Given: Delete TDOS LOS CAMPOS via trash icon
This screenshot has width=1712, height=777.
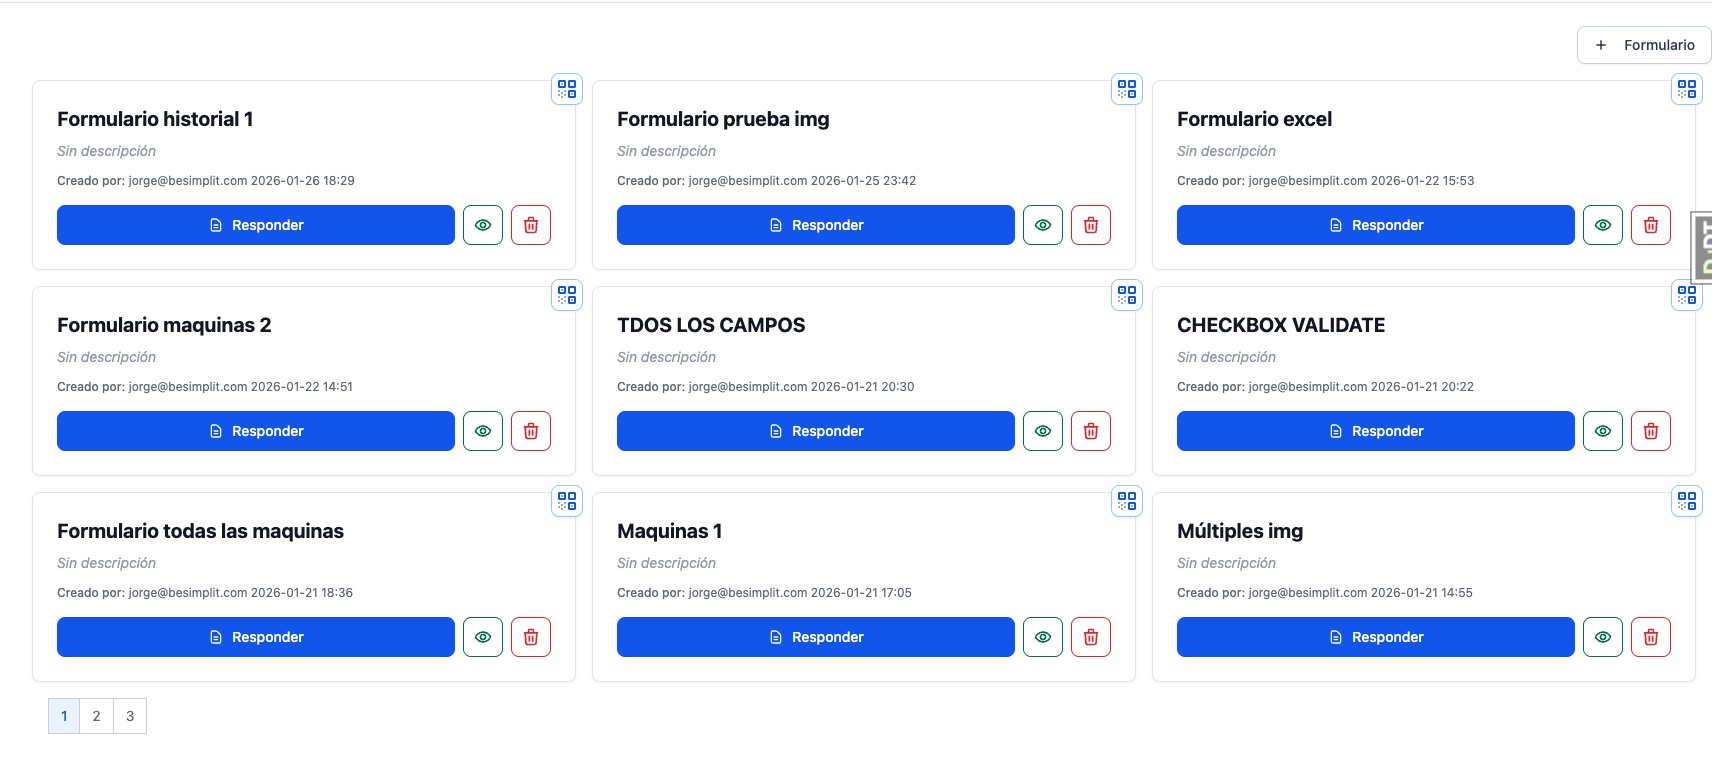Looking at the screenshot, I should point(1091,430).
